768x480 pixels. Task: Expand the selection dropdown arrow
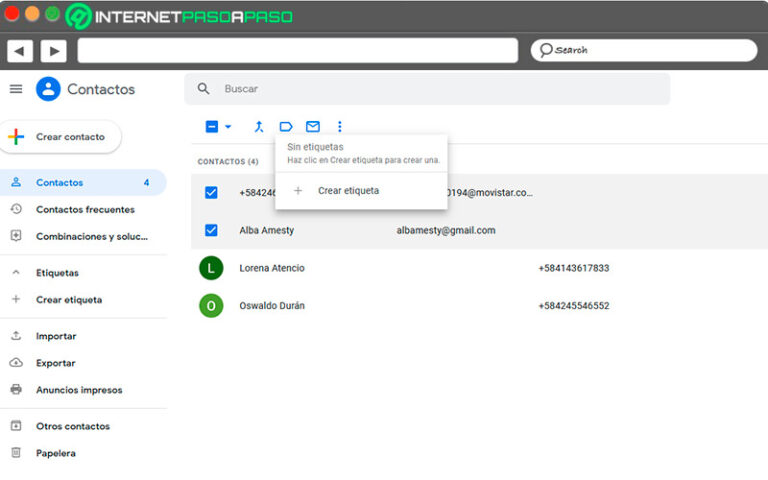pyautogui.click(x=228, y=127)
